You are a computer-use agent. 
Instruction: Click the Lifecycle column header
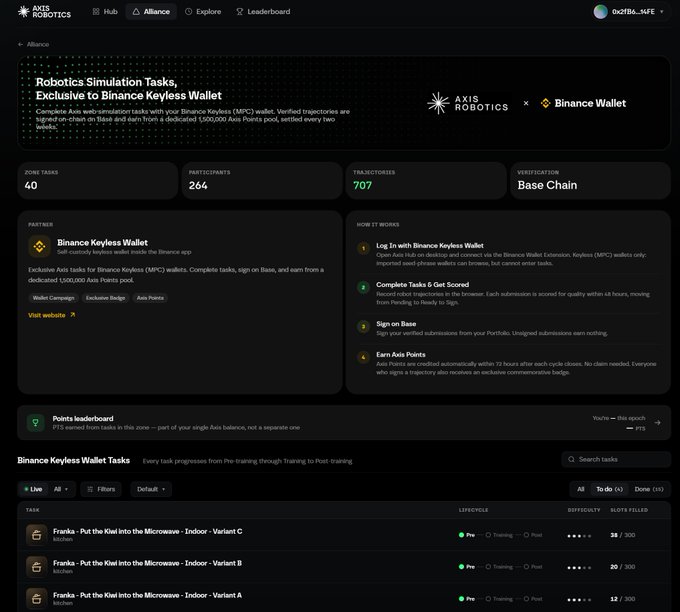[x=473, y=510]
